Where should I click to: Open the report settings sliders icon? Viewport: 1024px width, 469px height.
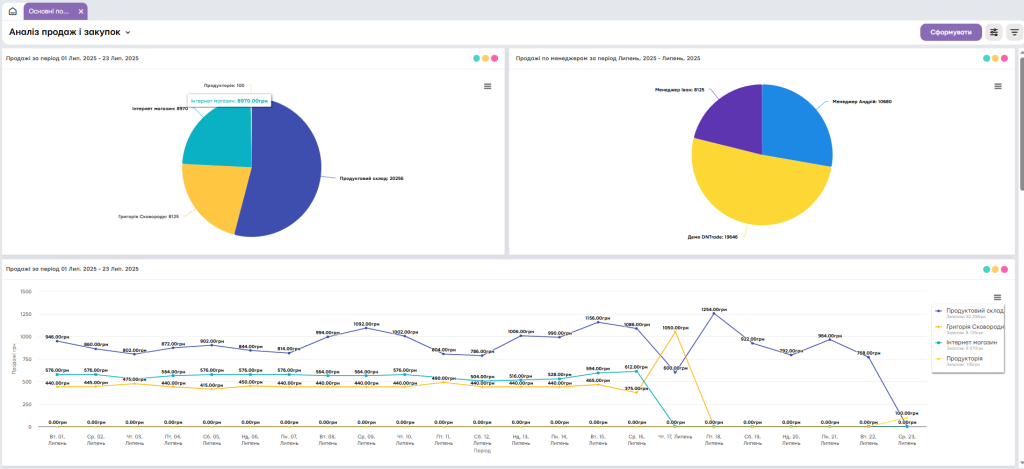click(x=994, y=32)
